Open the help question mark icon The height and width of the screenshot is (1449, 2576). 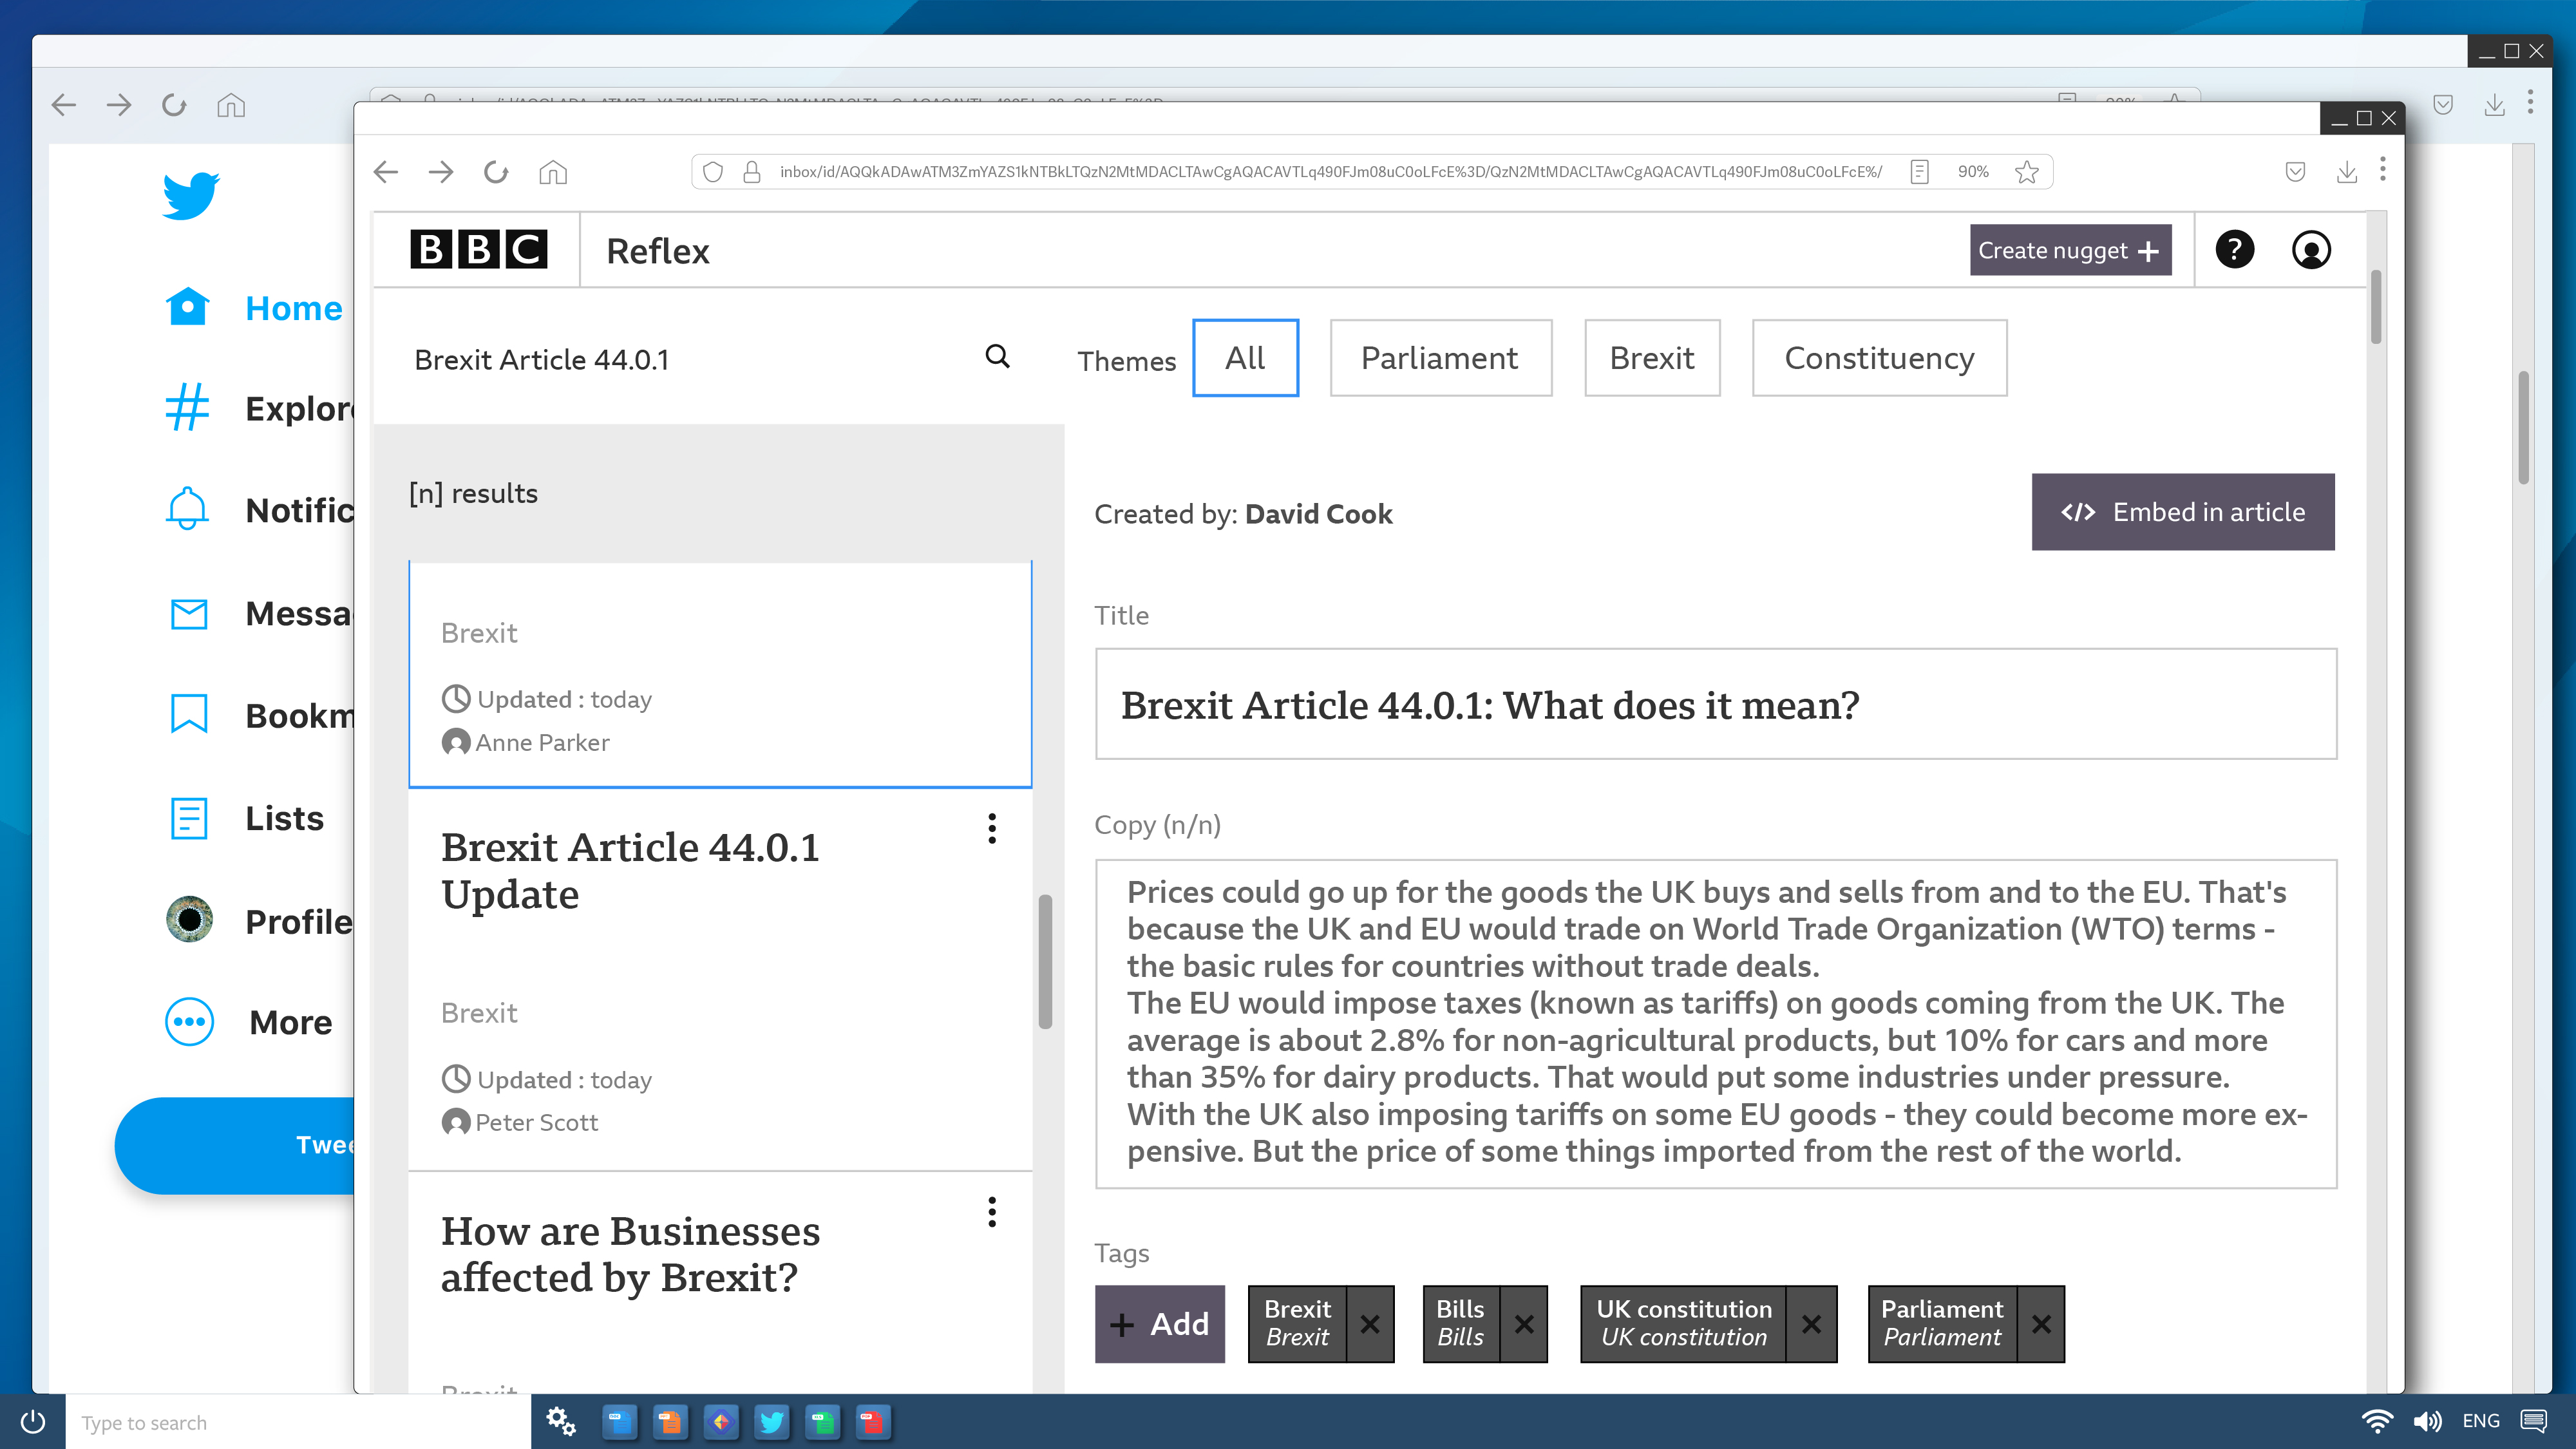[2234, 250]
